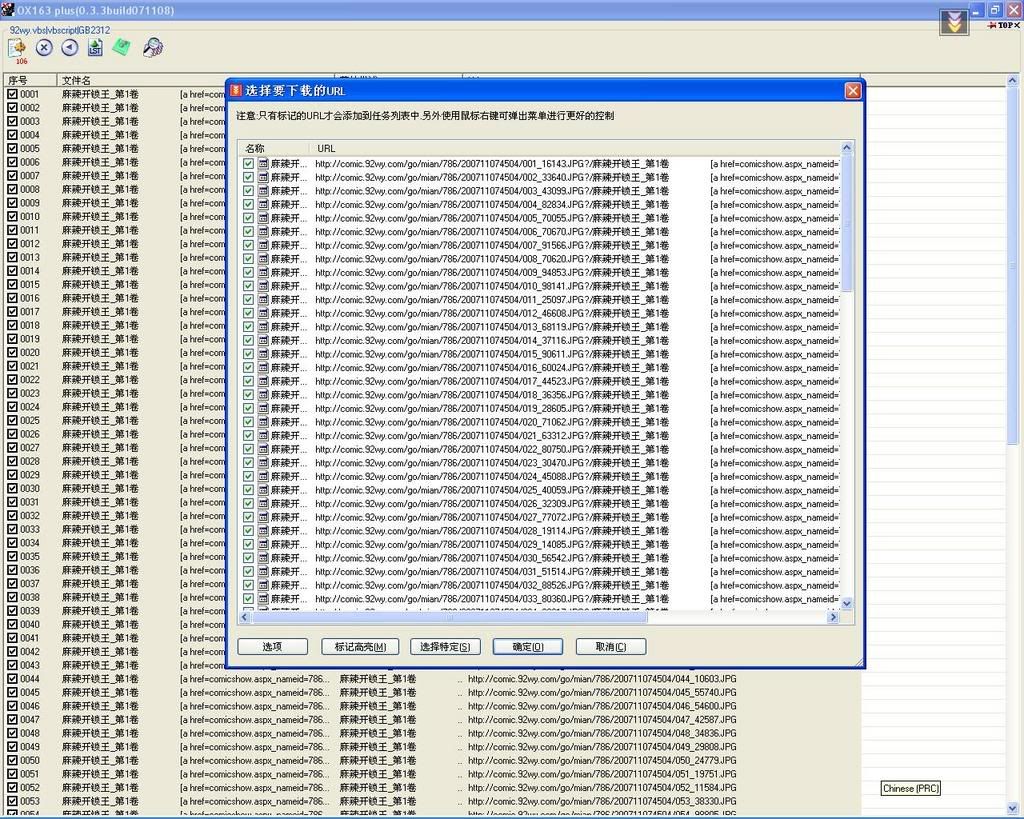This screenshot has width=1024, height=819.
Task: Click the round X stop icon in toolbar
Action: [x=44, y=48]
